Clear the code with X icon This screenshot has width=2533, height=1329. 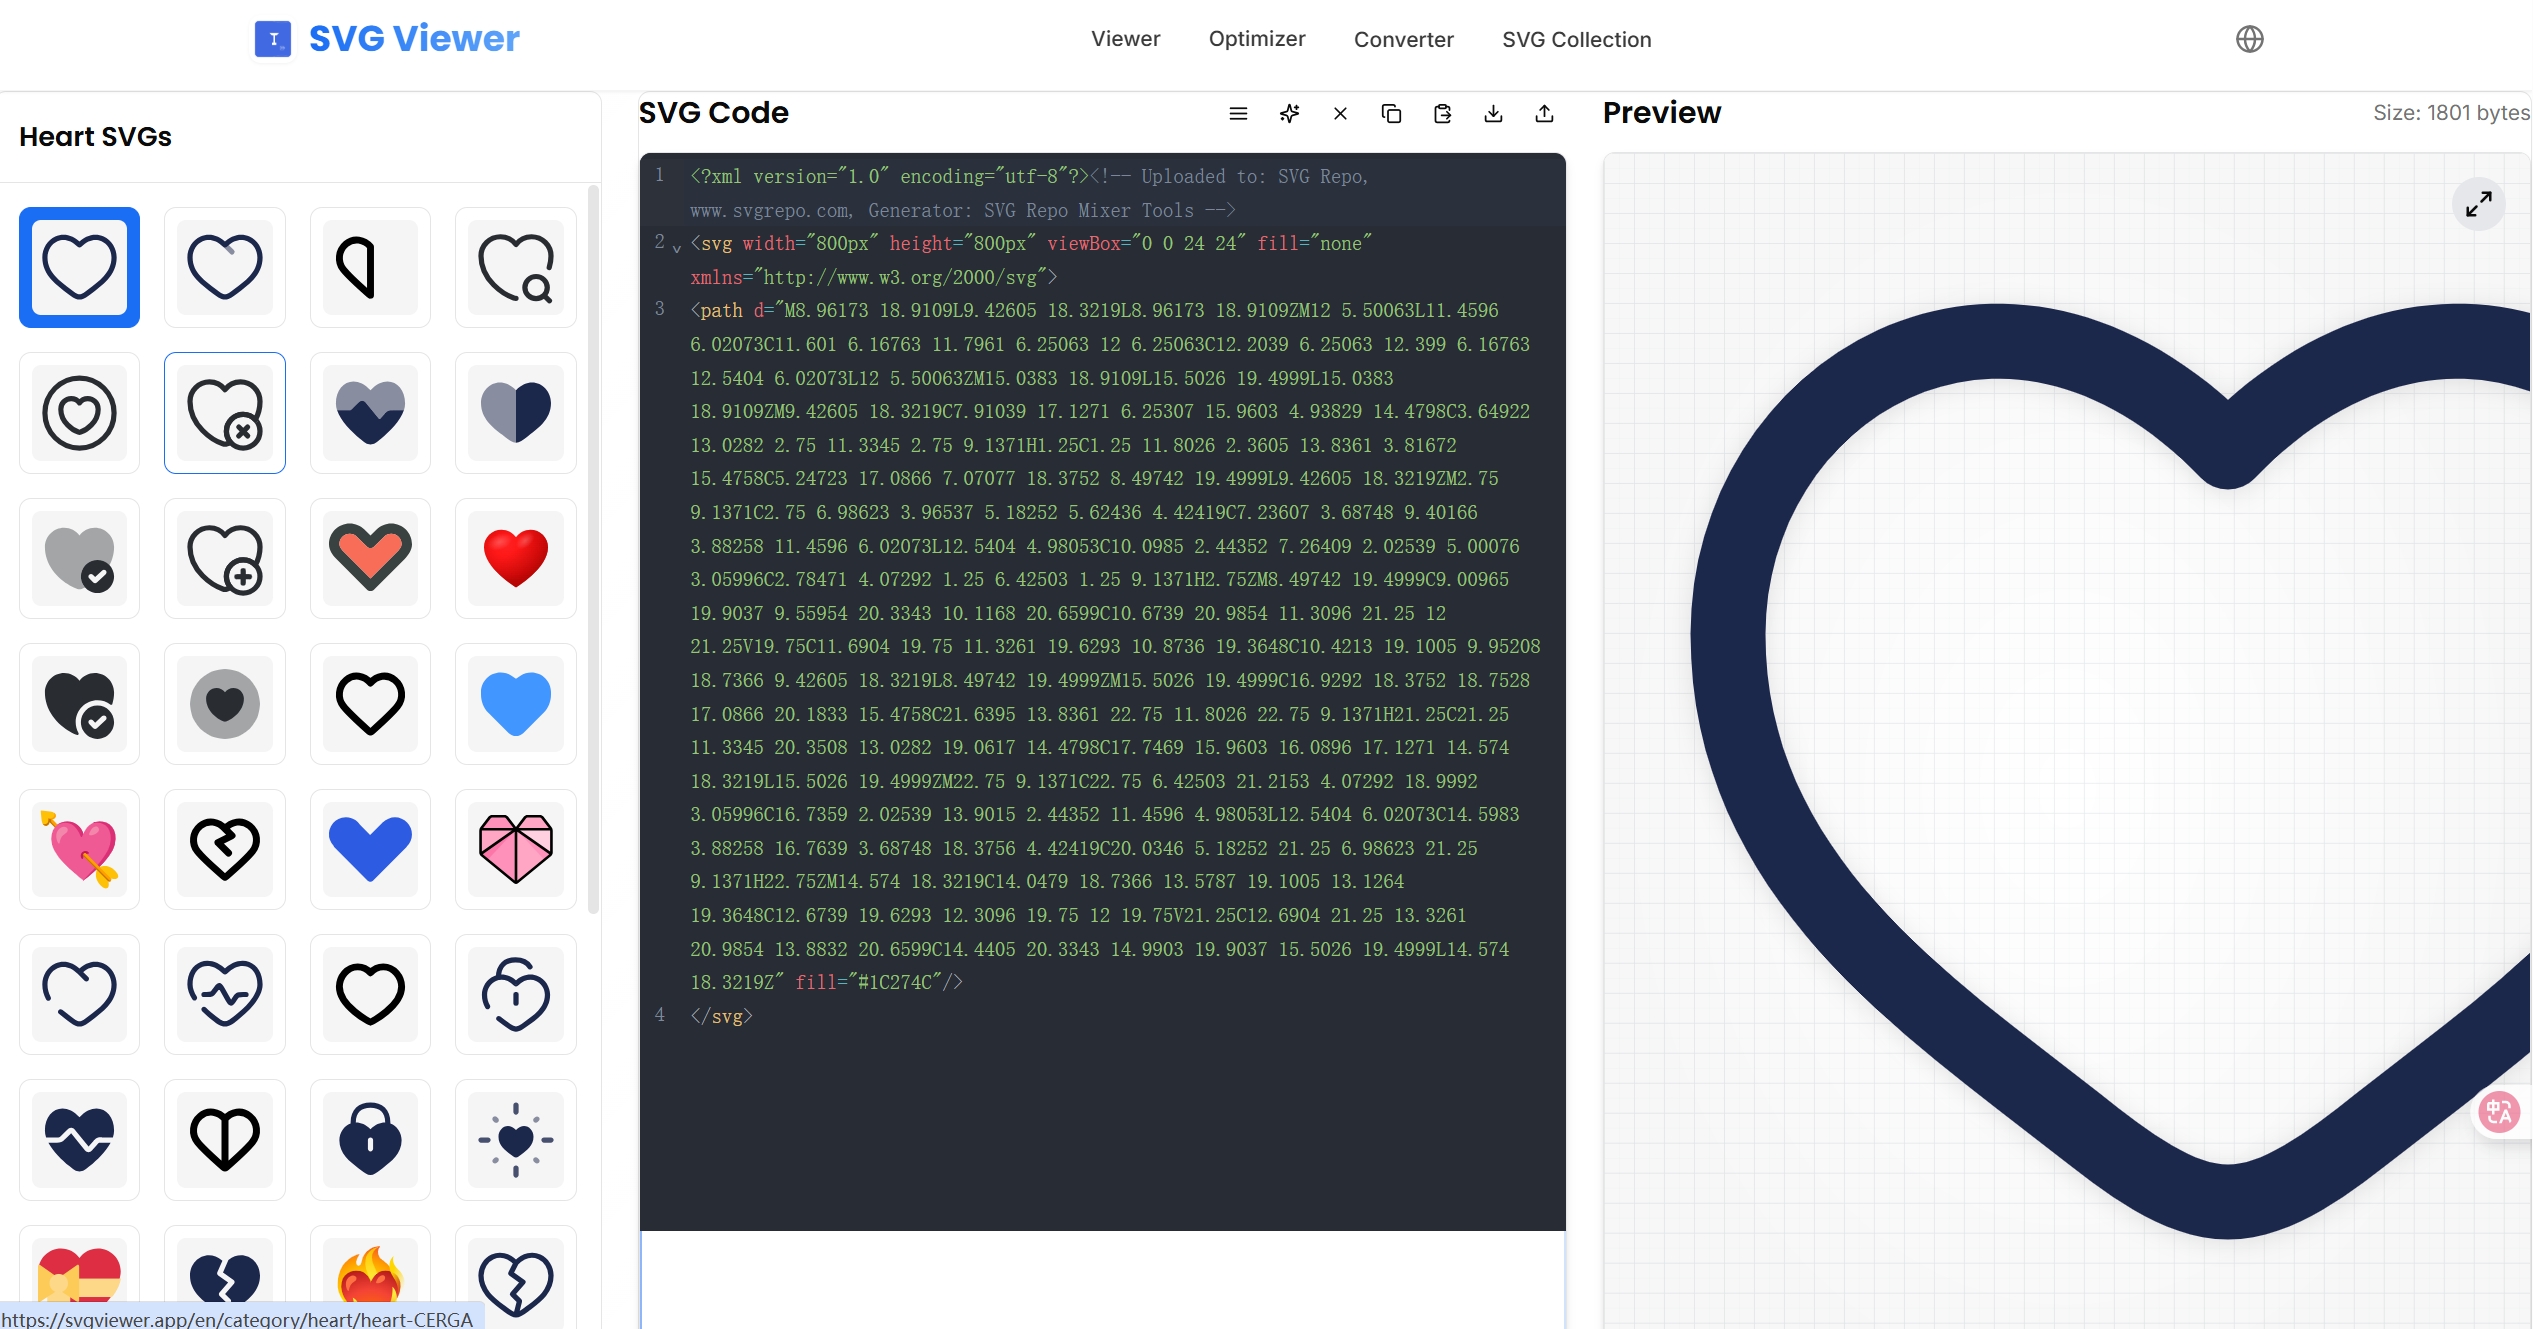[1340, 114]
